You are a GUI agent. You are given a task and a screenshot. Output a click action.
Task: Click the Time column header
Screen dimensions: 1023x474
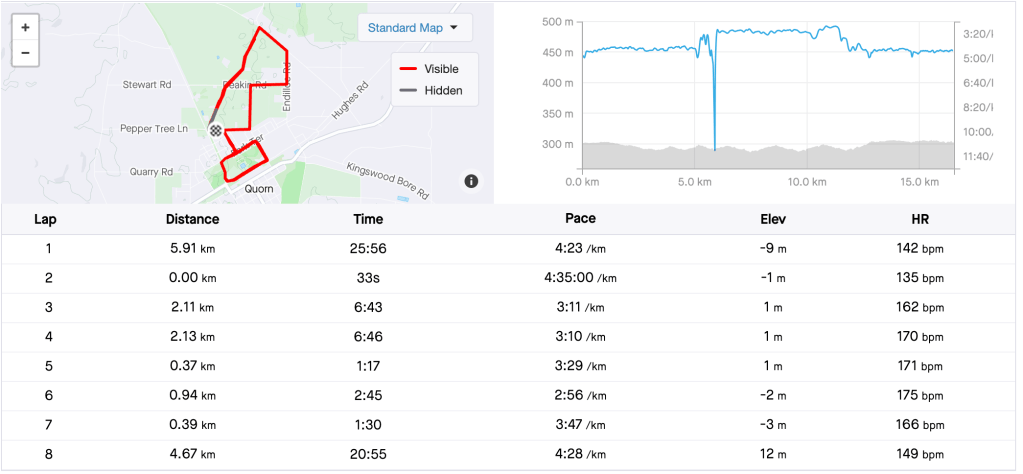368,219
